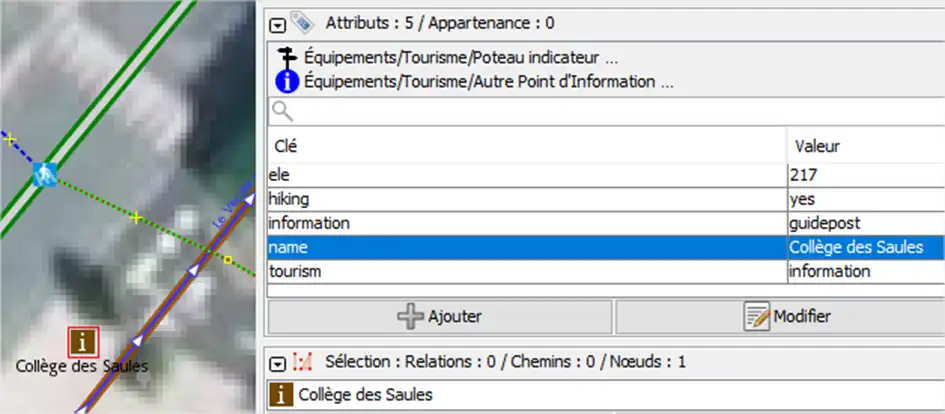This screenshot has height=414, width=945.
Task: Select the tourism tag row
Action: (x=526, y=271)
